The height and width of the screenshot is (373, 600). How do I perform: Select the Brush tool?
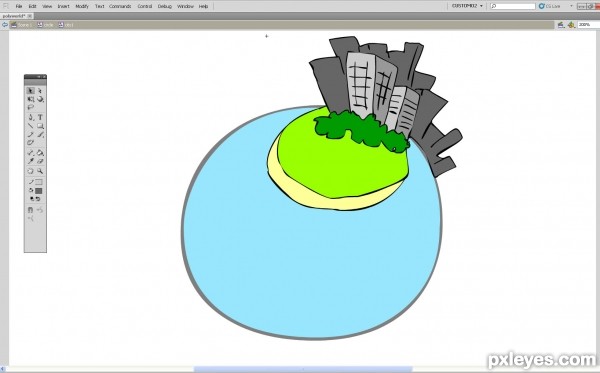coord(40,134)
